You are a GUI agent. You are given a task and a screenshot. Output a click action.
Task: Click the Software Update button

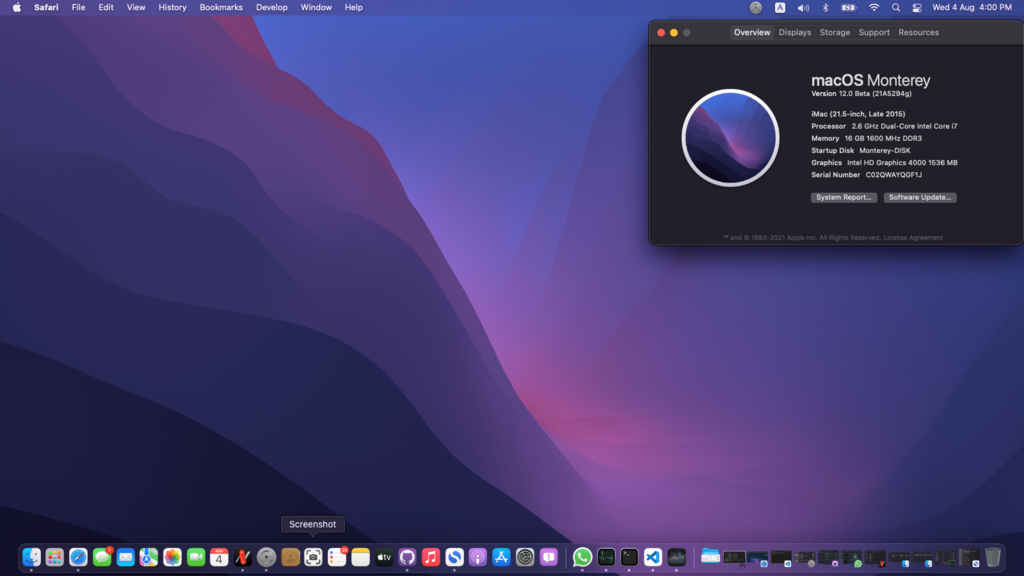point(920,197)
